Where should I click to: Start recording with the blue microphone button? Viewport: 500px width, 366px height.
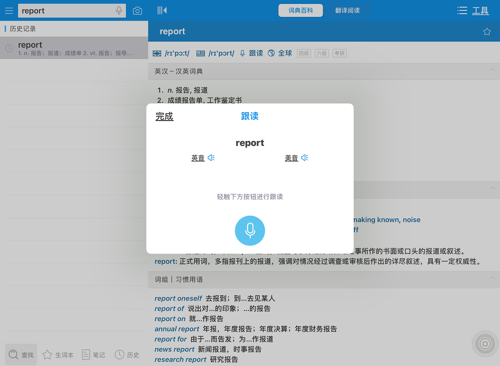coord(250,231)
